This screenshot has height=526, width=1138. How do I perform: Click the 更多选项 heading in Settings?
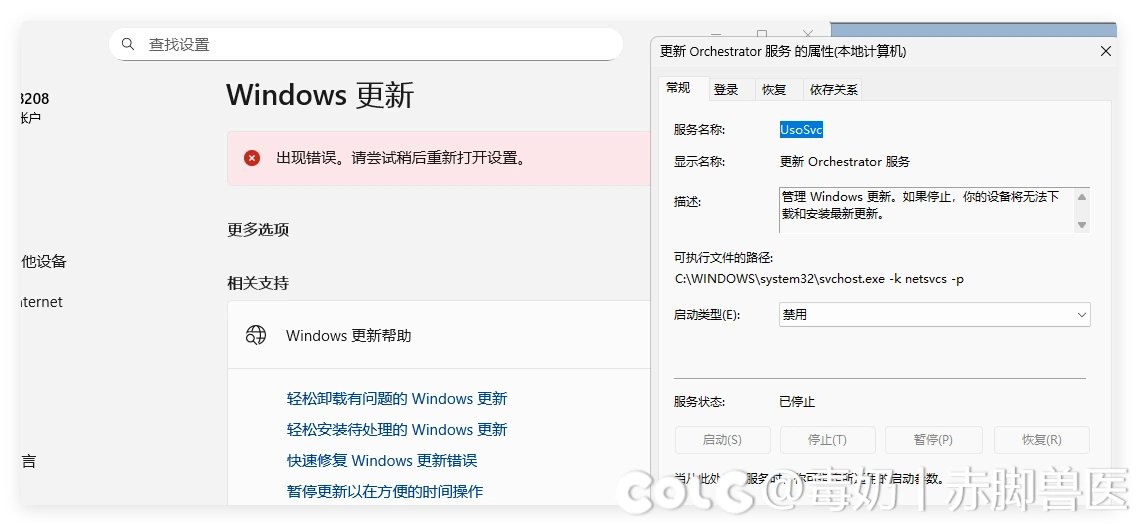pyautogui.click(x=258, y=229)
